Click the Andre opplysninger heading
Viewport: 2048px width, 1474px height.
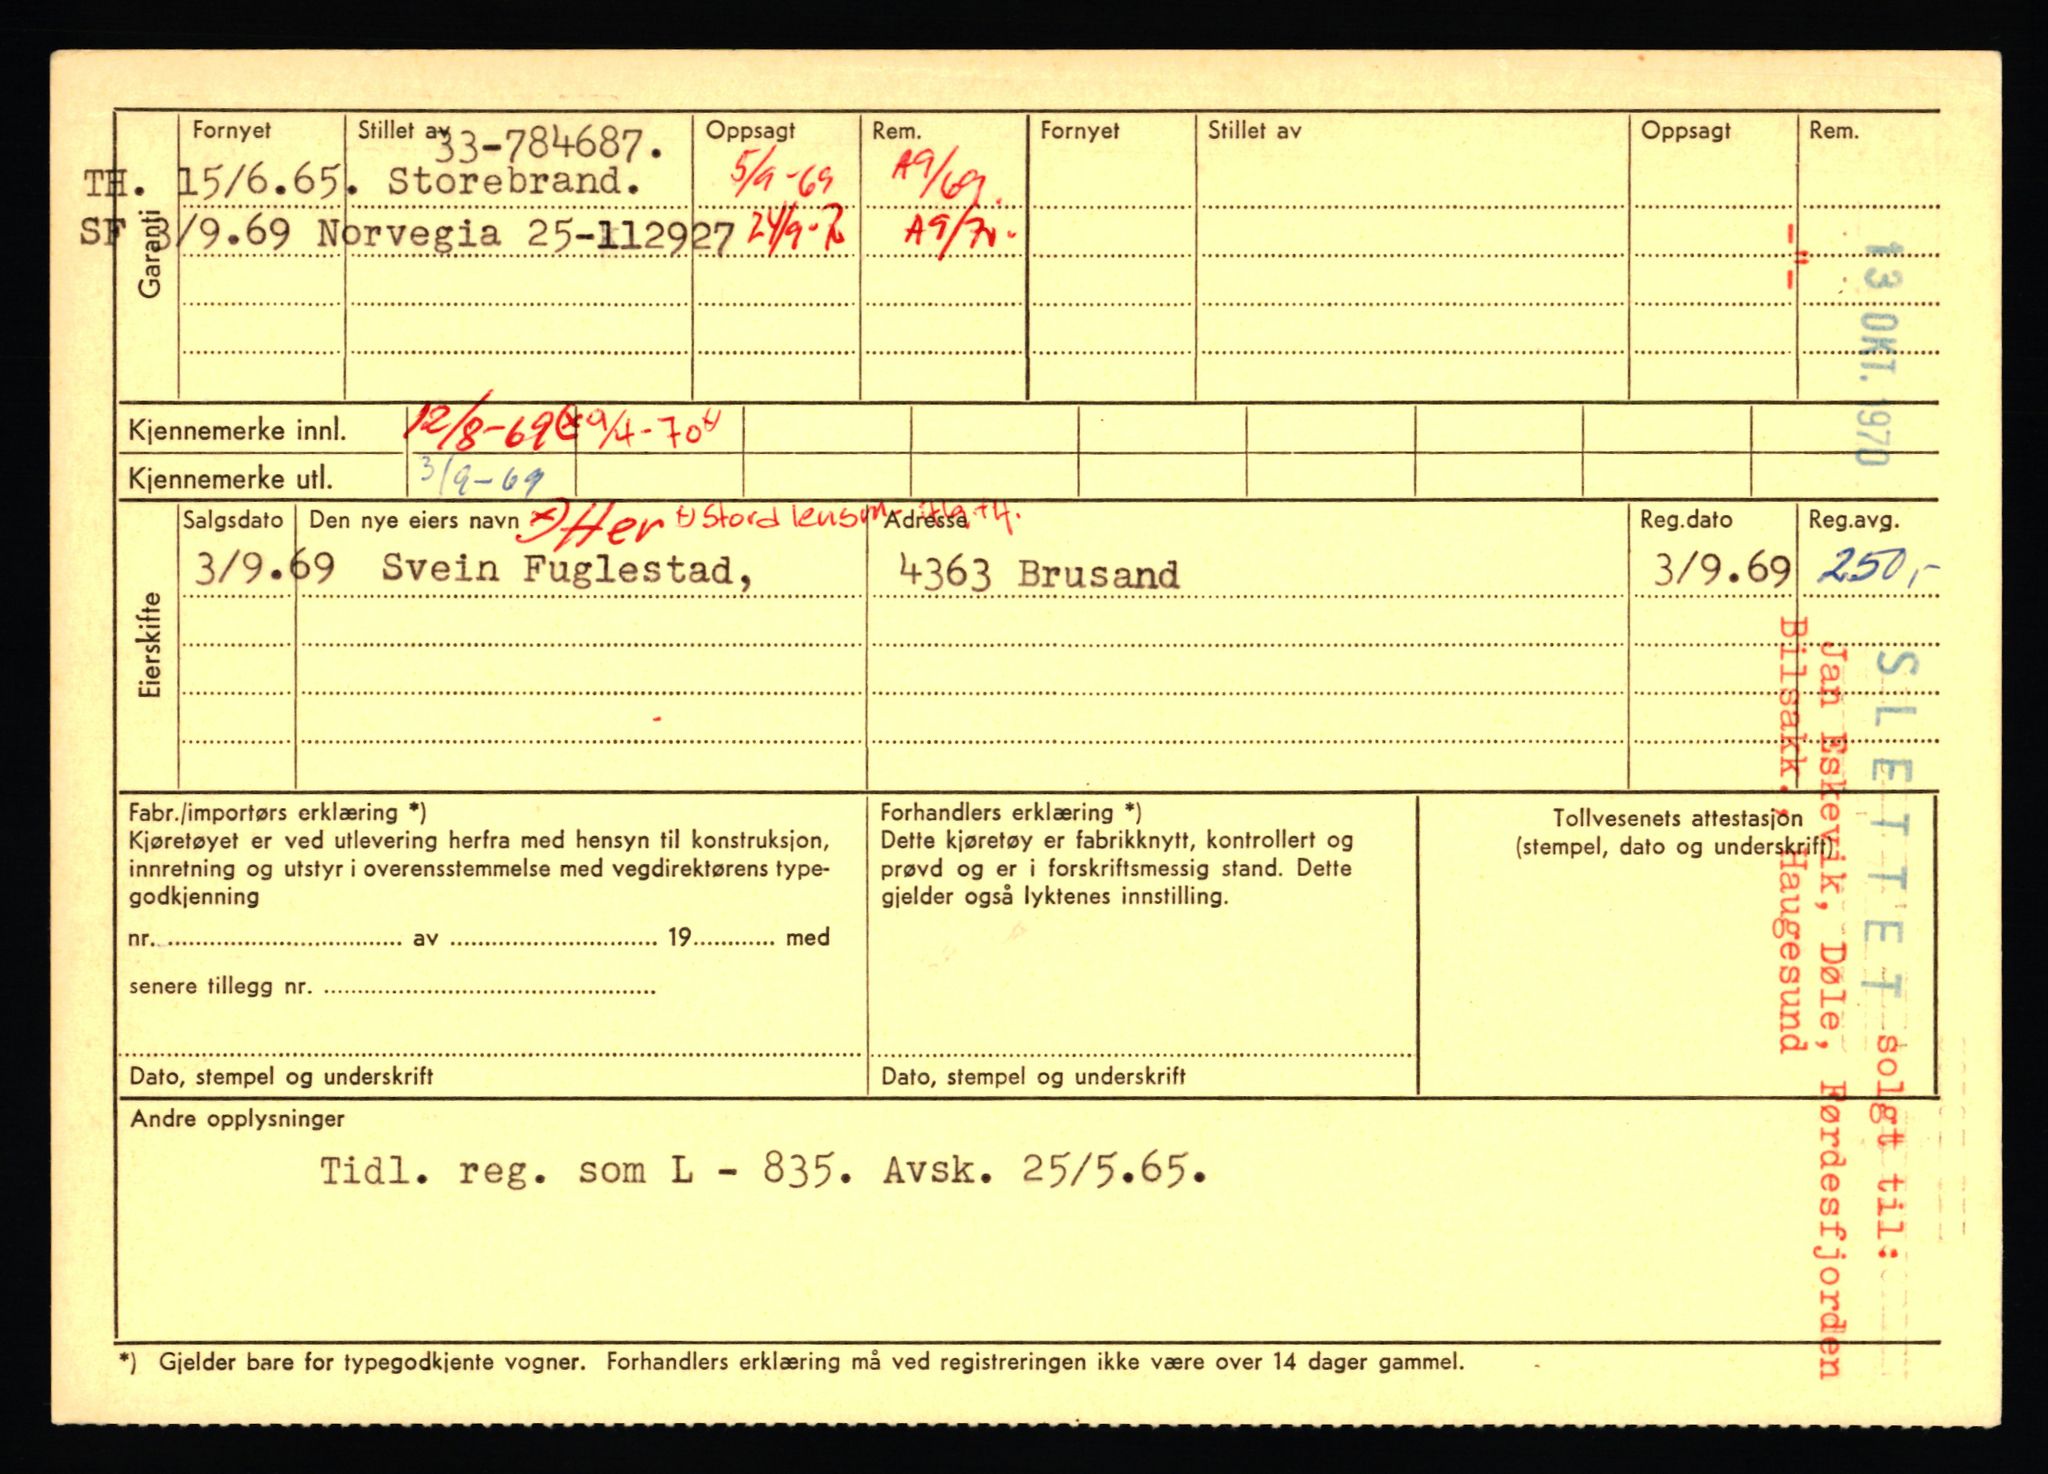click(x=237, y=1120)
